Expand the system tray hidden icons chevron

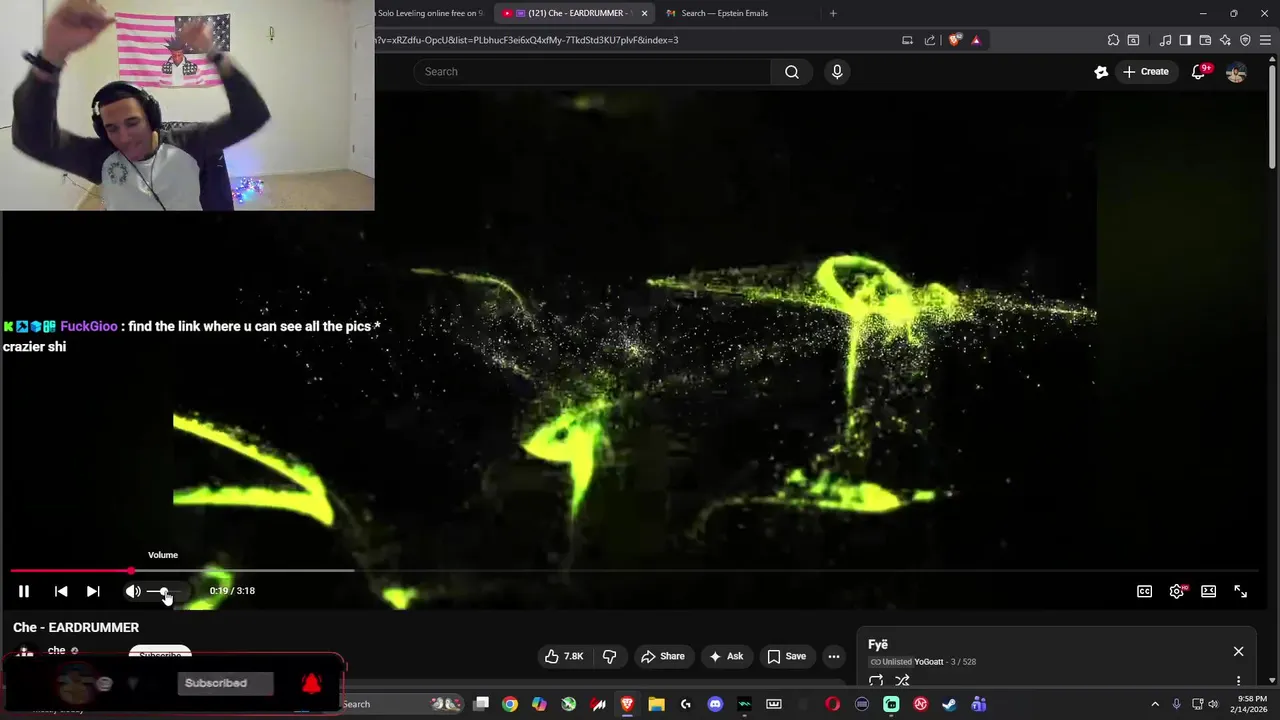(x=1155, y=704)
